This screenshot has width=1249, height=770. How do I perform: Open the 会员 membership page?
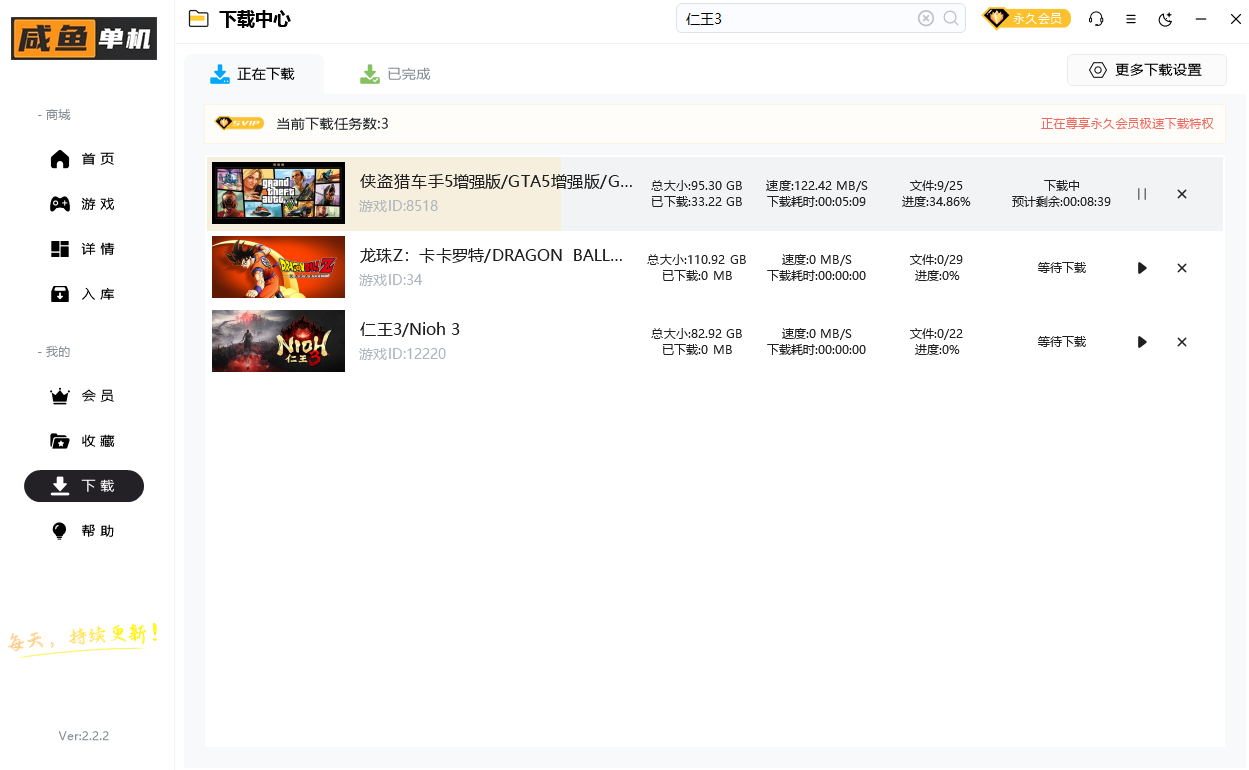(x=83, y=396)
